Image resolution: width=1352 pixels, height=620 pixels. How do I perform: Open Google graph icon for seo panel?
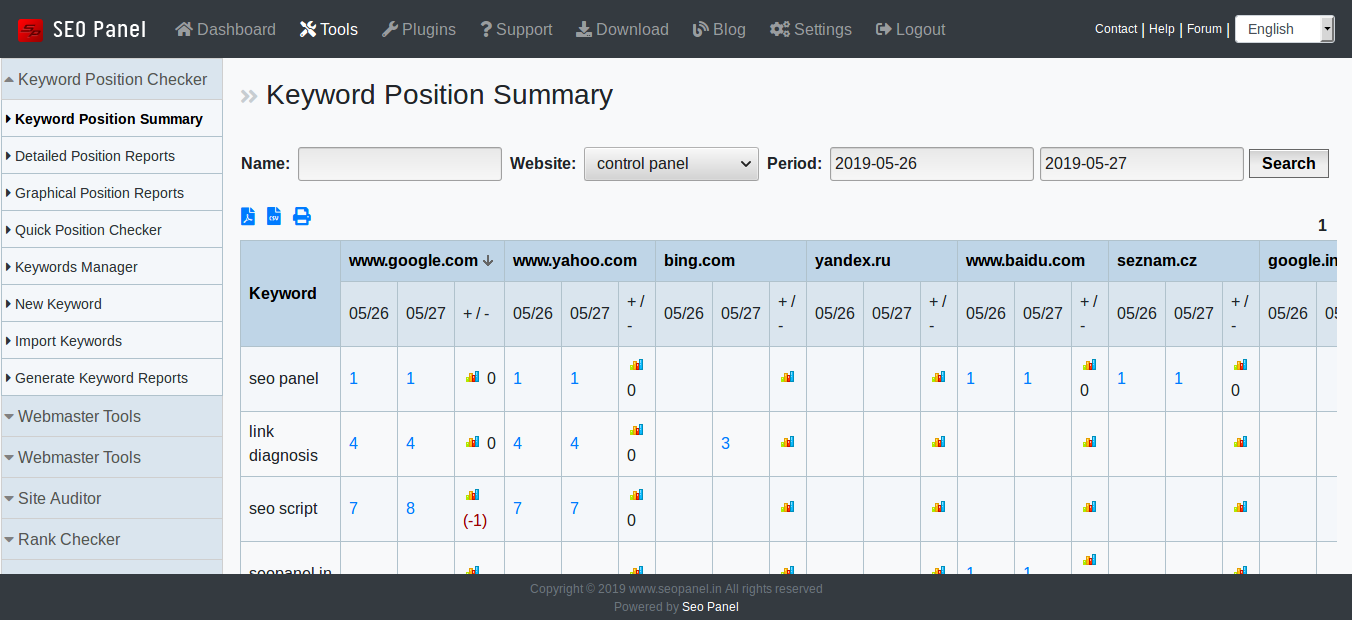click(473, 377)
